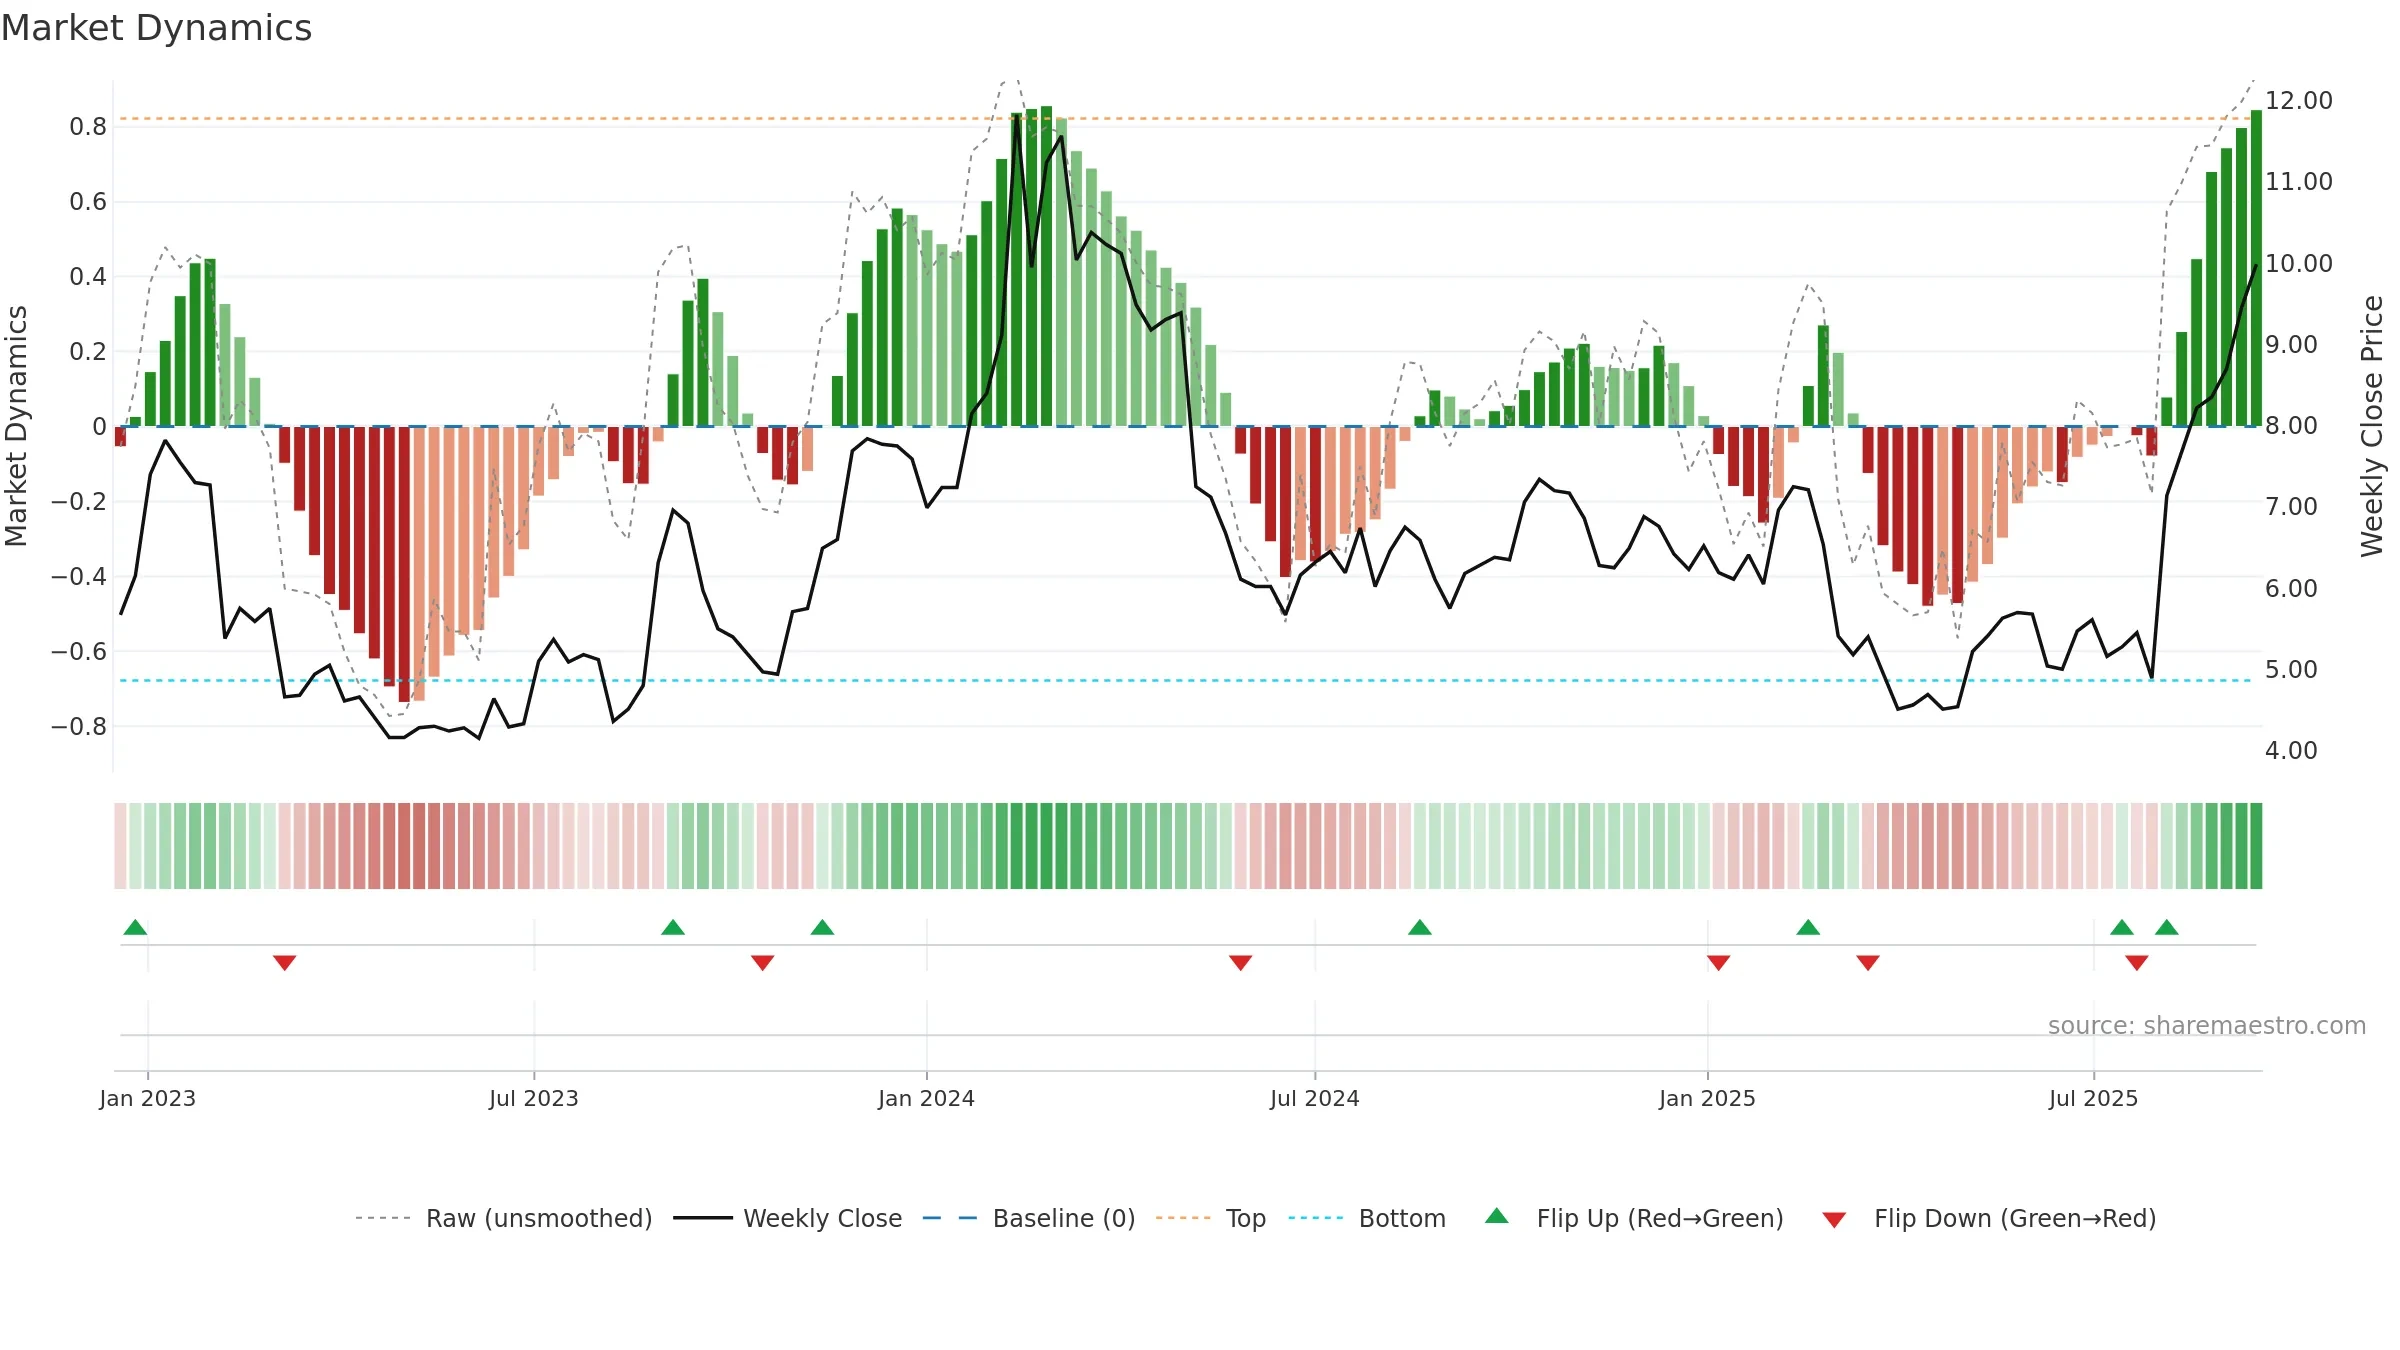The width and height of the screenshot is (2400, 1350).
Task: Click the vertical Market Dynamics axis title
Action: pyautogui.click(x=16, y=426)
